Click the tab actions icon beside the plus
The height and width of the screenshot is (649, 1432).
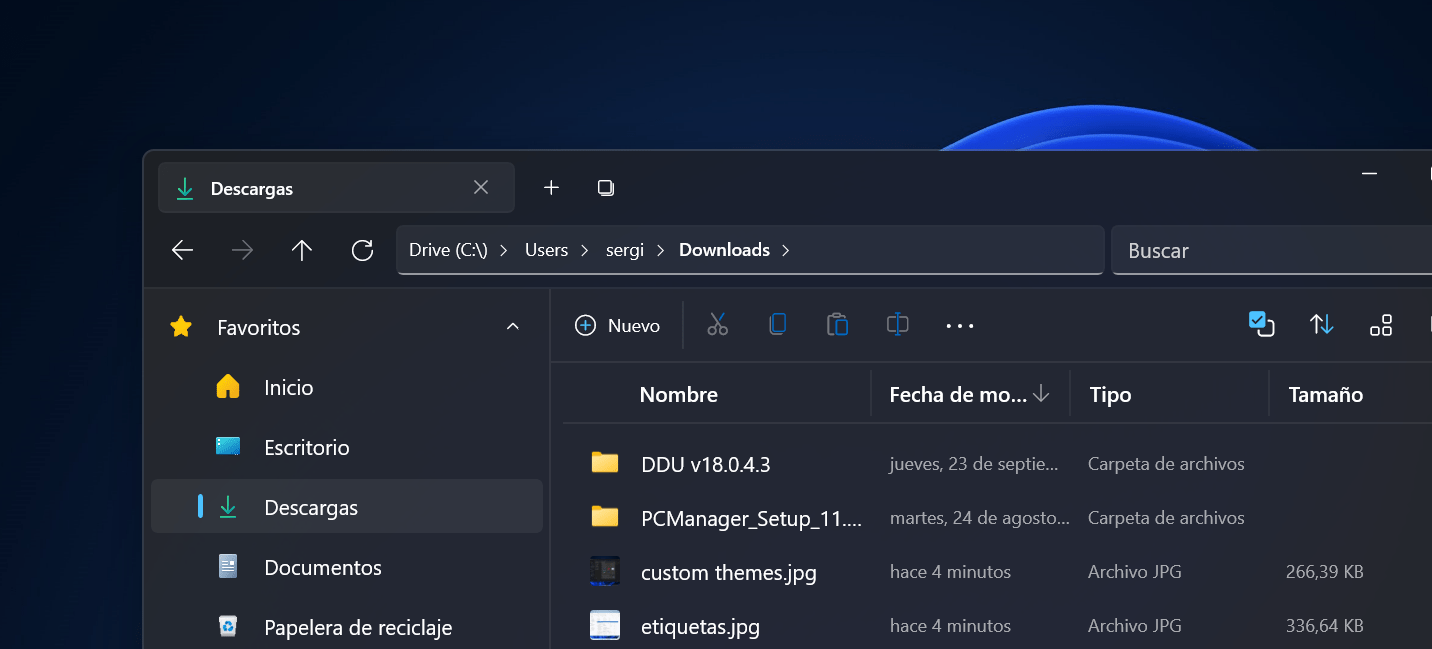tap(606, 187)
